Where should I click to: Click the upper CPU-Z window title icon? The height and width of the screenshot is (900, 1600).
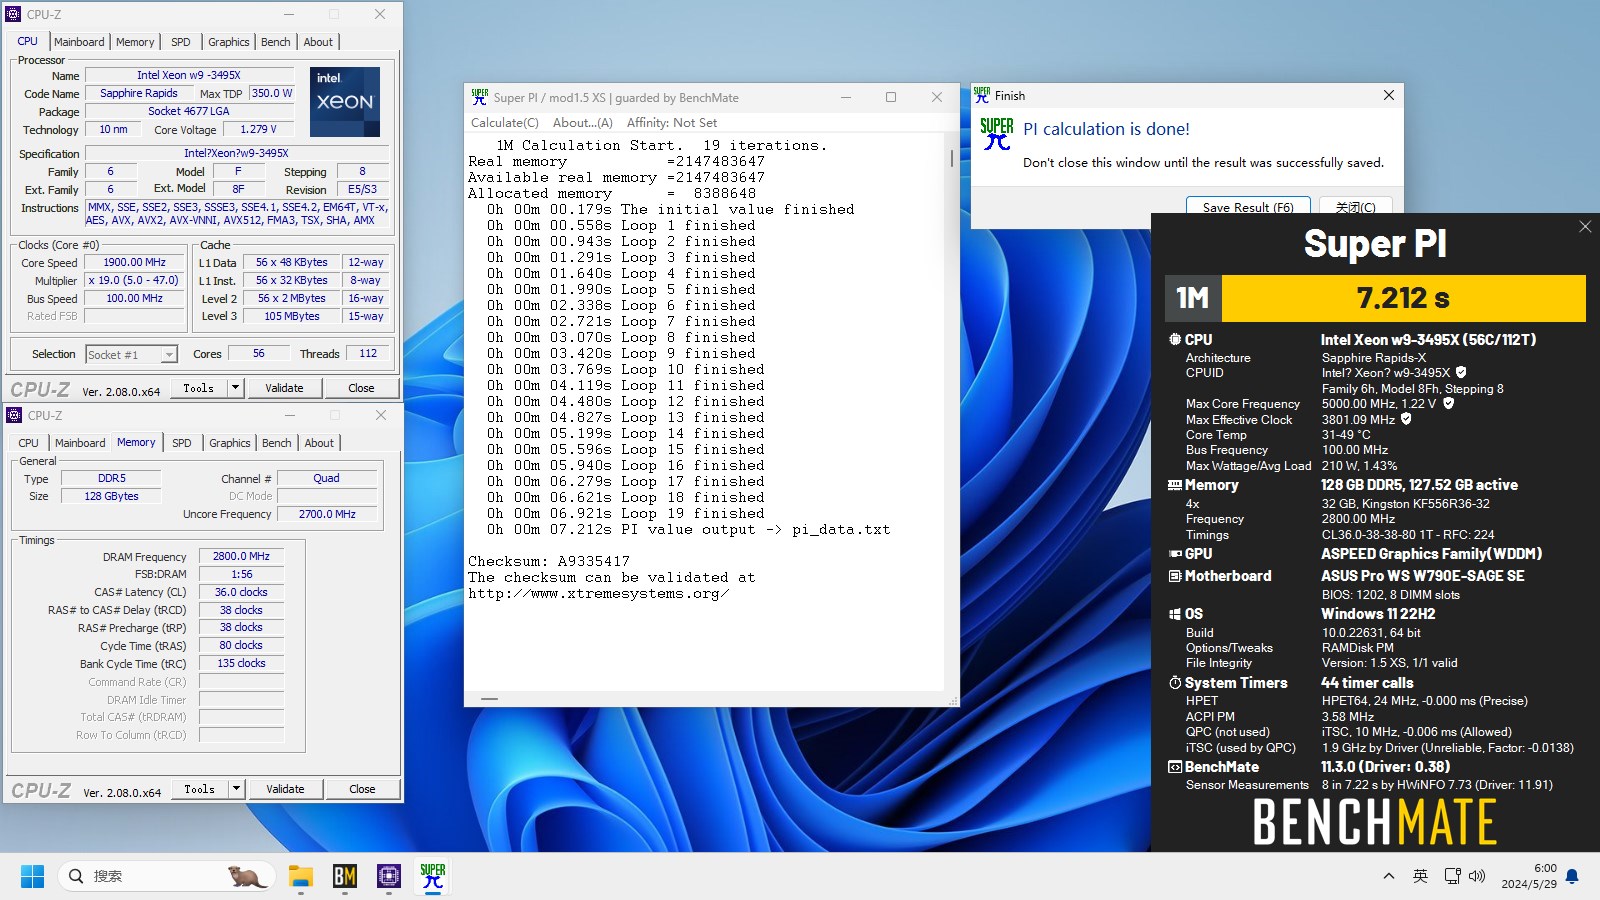[x=13, y=14]
